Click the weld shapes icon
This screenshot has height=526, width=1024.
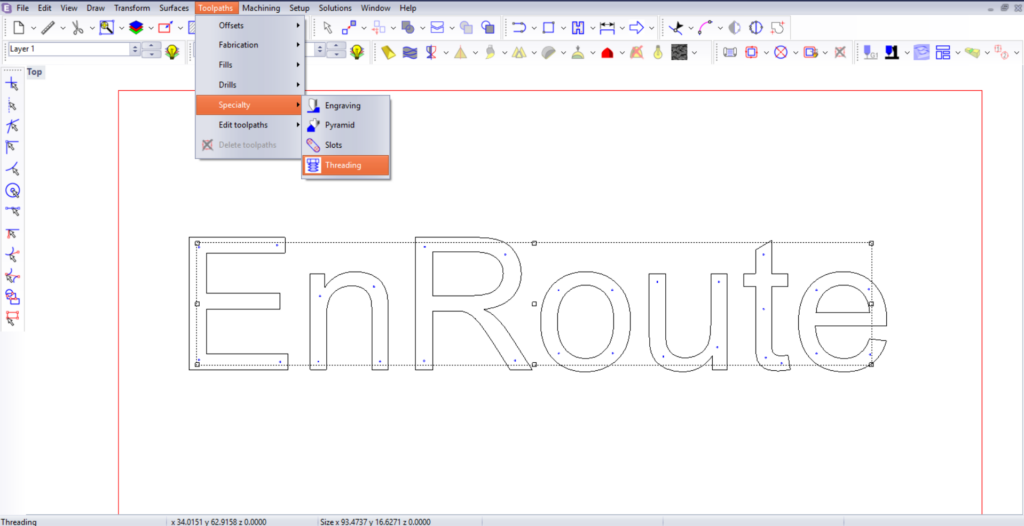[408, 28]
